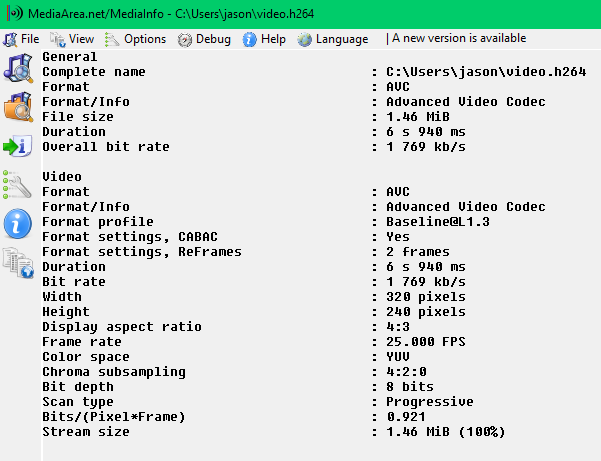Click the 'YUV' color space value
This screenshot has height=461, width=601.
point(398,356)
